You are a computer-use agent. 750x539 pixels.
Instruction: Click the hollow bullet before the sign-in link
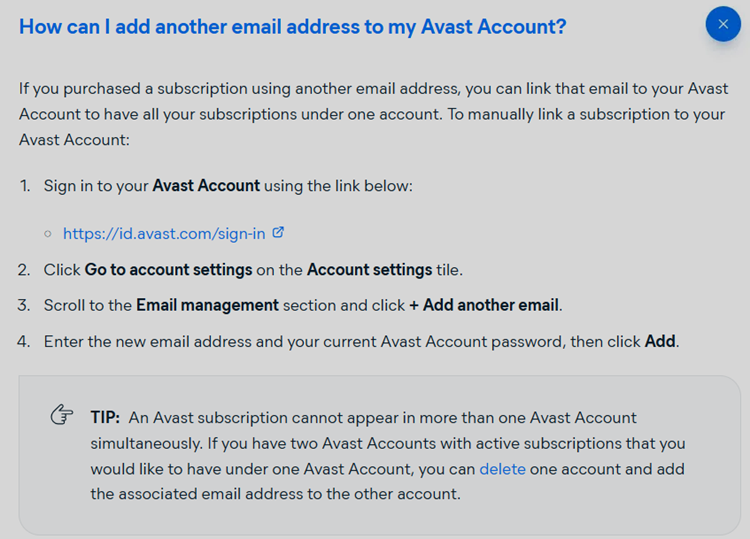(x=48, y=234)
